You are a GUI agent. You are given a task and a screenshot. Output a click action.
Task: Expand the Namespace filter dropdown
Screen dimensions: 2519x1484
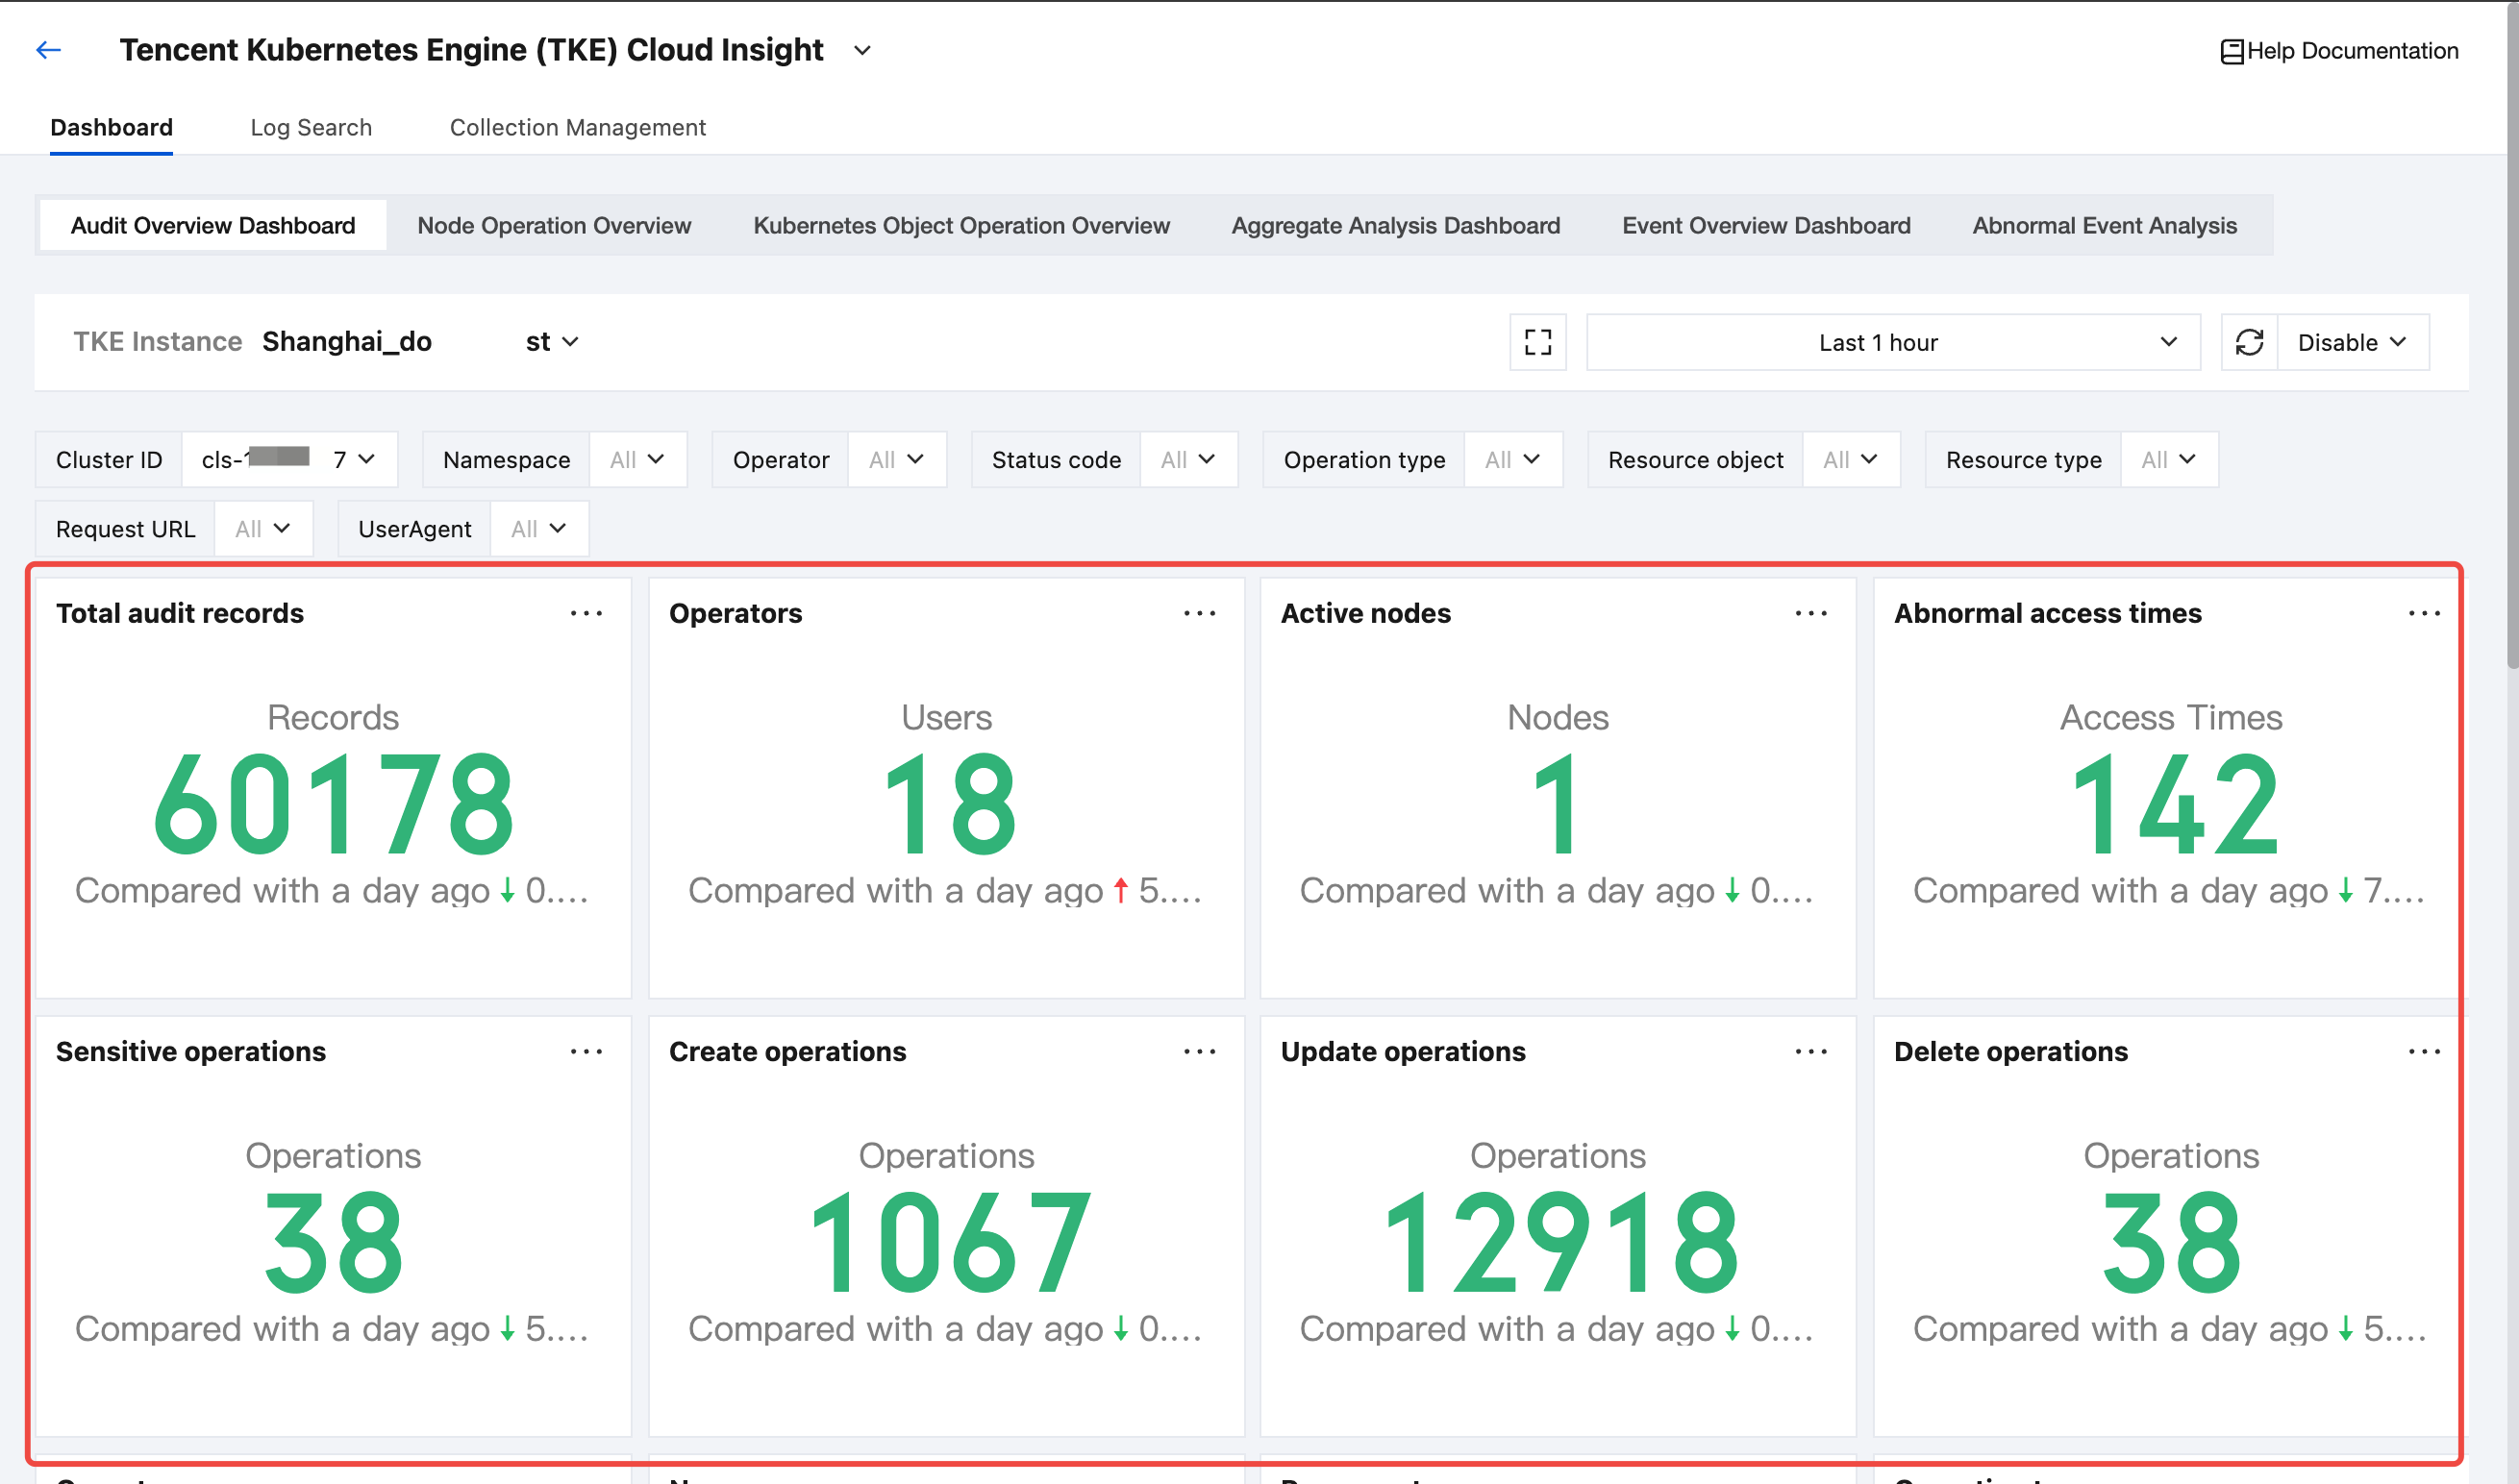(637, 459)
